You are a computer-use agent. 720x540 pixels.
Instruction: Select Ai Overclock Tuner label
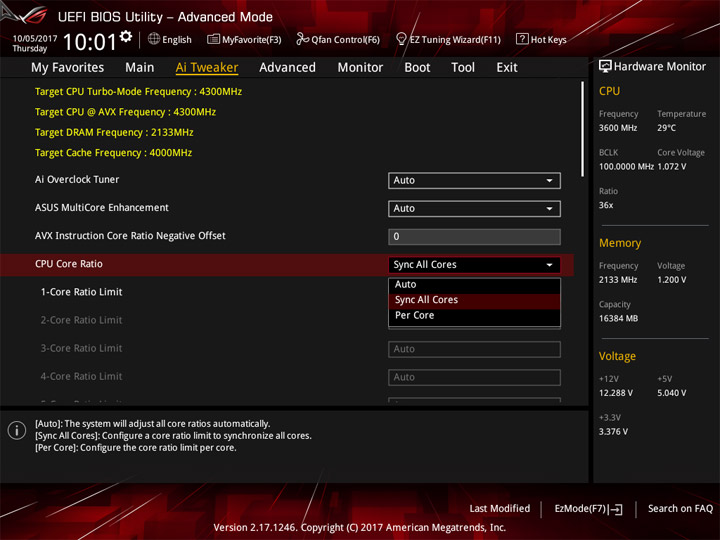pos(77,180)
